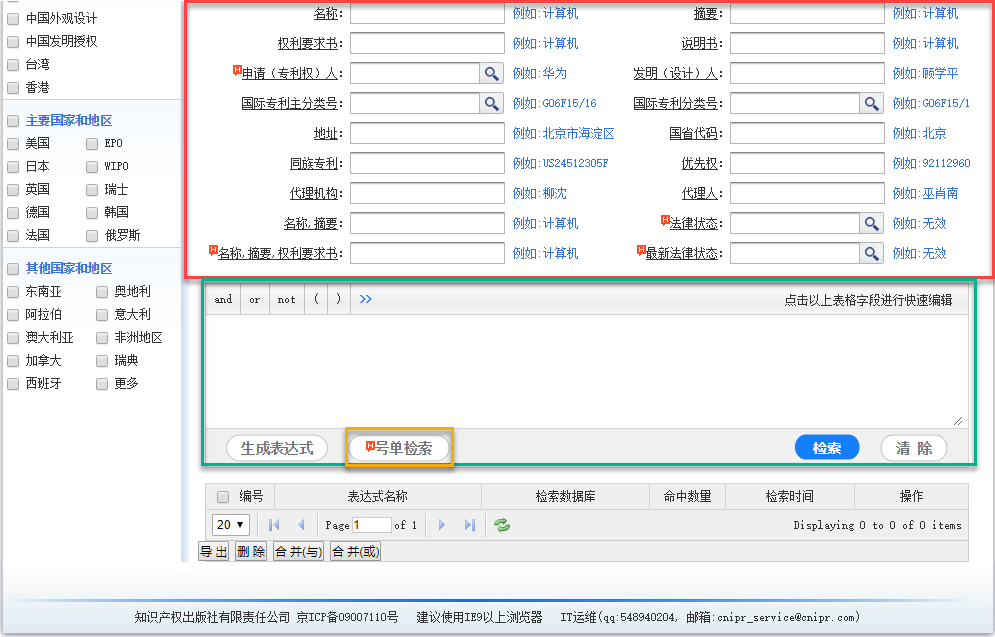The height and width of the screenshot is (637, 995).
Task: Click the 导出 button
Action: click(213, 551)
